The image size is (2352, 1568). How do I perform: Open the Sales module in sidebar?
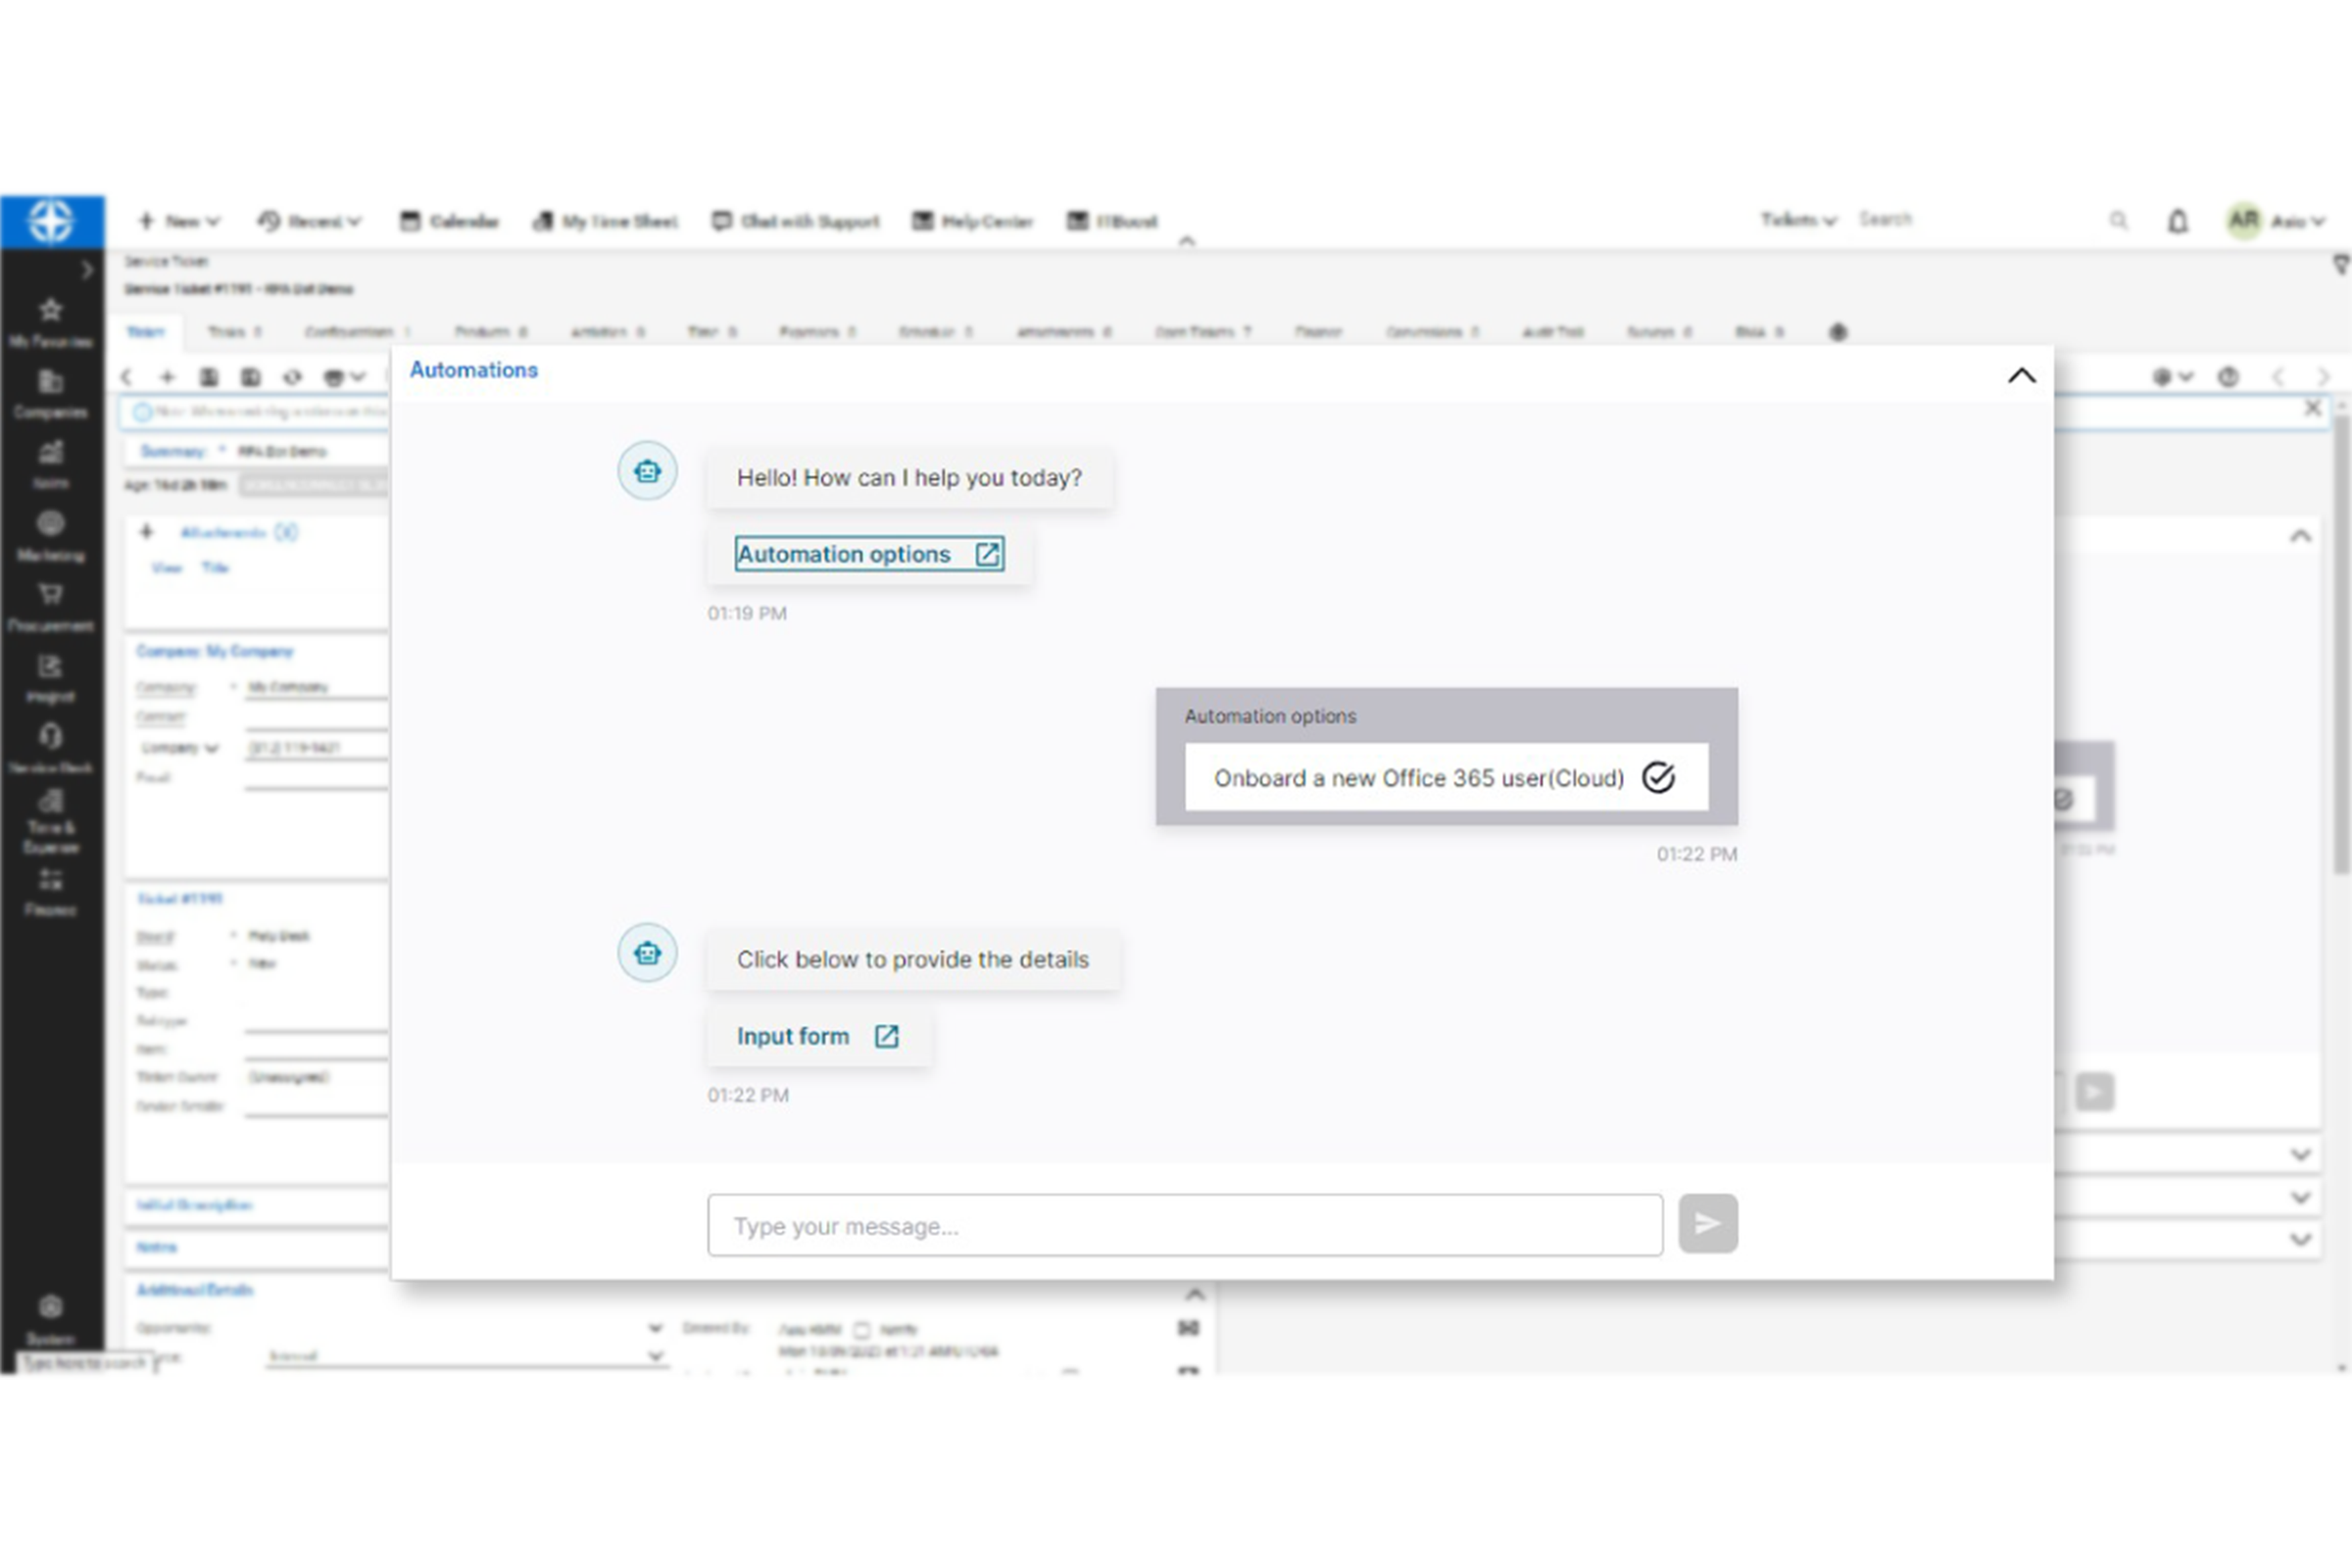click(50, 464)
